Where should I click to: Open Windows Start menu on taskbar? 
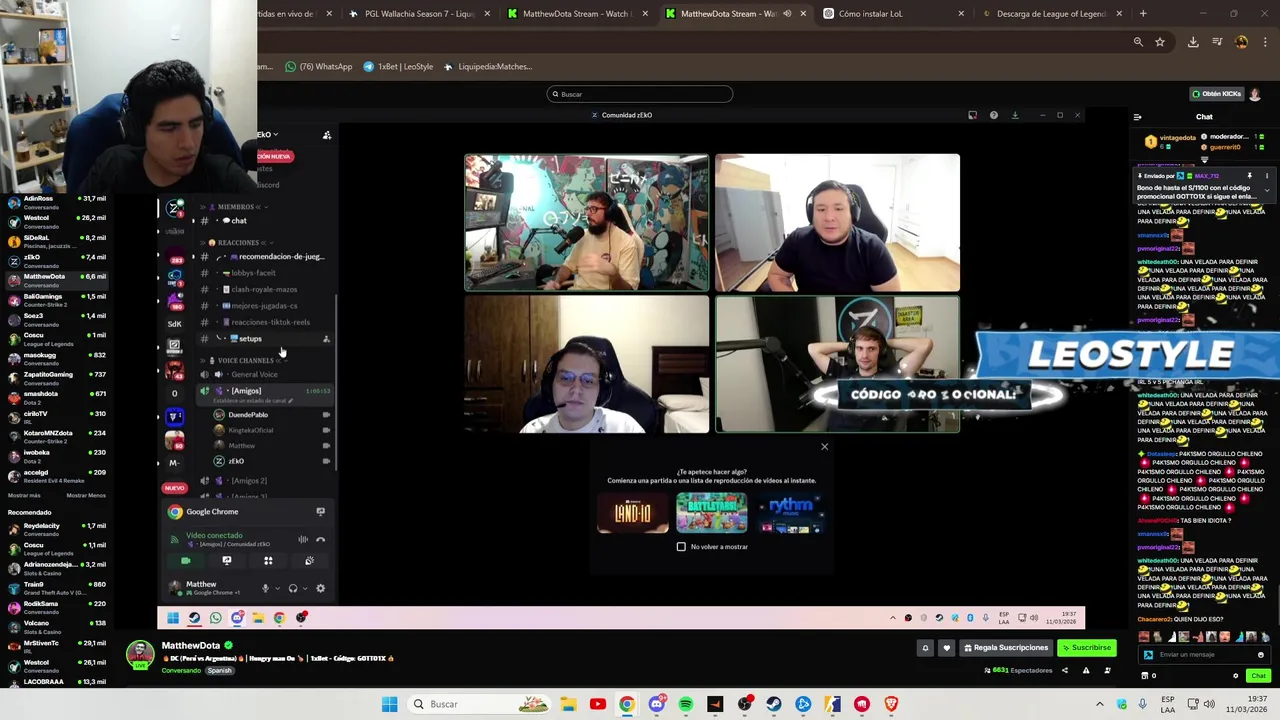pyautogui.click(x=390, y=704)
